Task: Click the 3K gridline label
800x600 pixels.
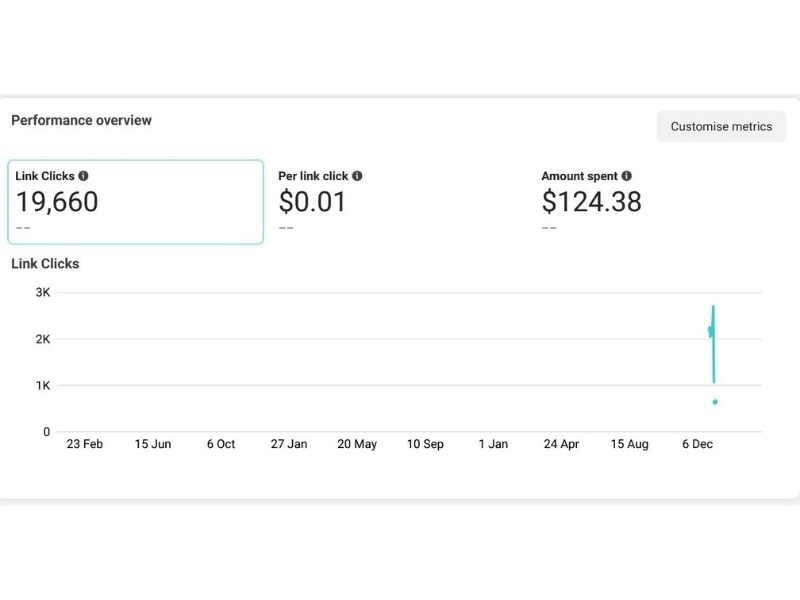Action: [x=43, y=292]
